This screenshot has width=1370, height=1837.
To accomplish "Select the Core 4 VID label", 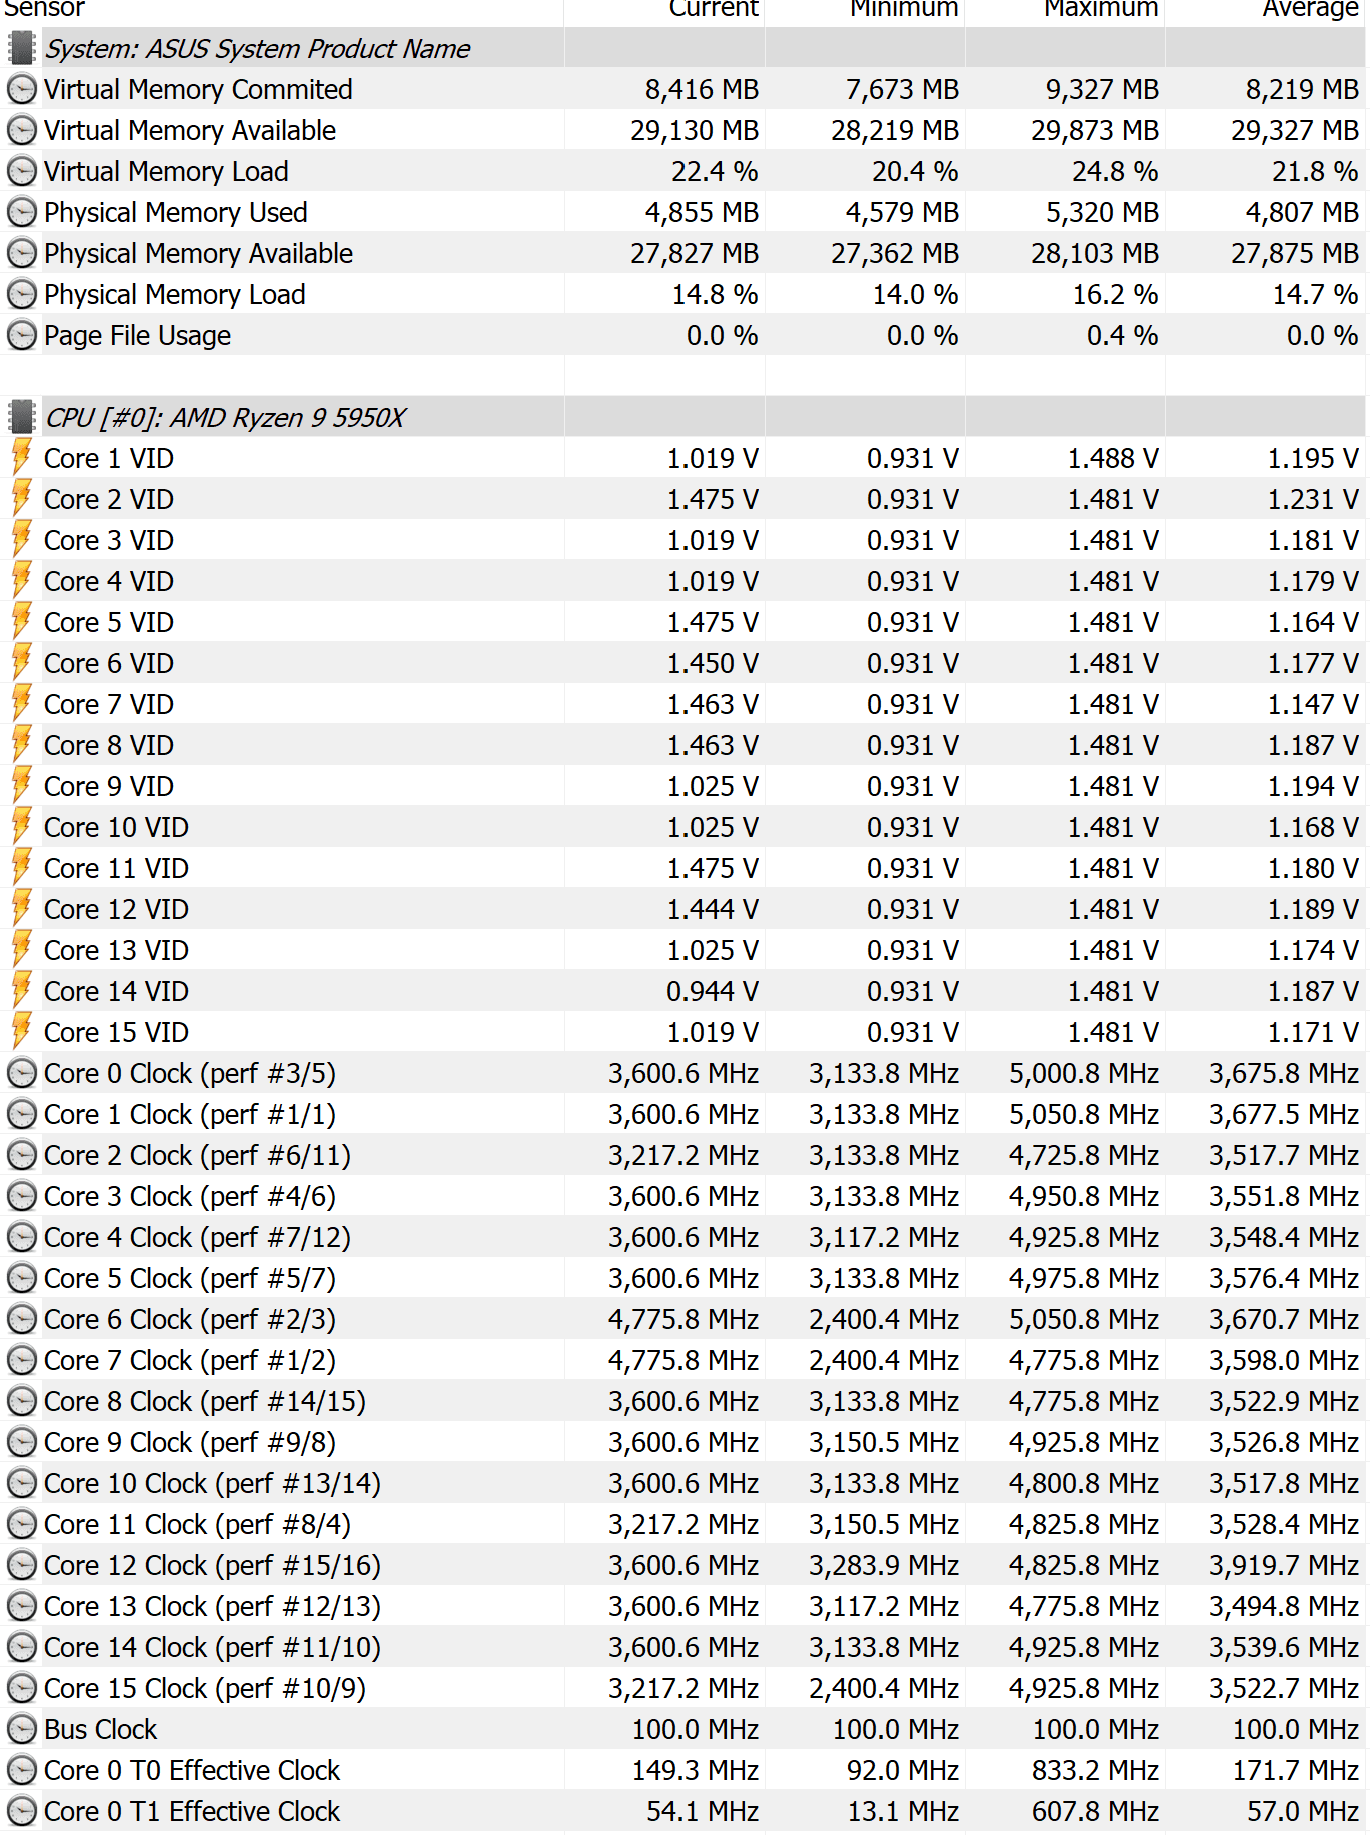I will pyautogui.click(x=109, y=581).
